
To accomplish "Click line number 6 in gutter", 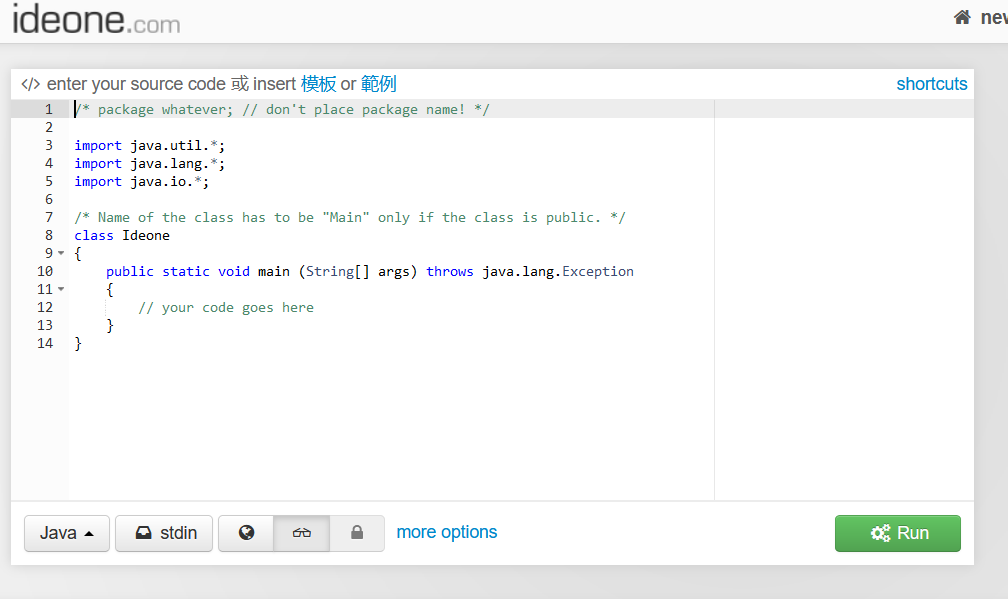I will [x=49, y=199].
